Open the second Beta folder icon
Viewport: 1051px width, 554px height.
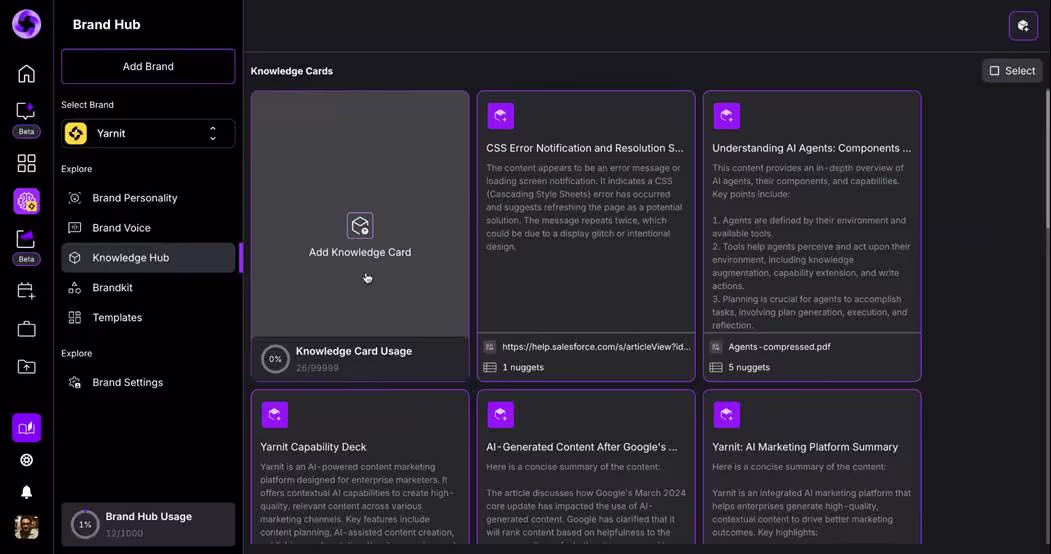(x=26, y=239)
